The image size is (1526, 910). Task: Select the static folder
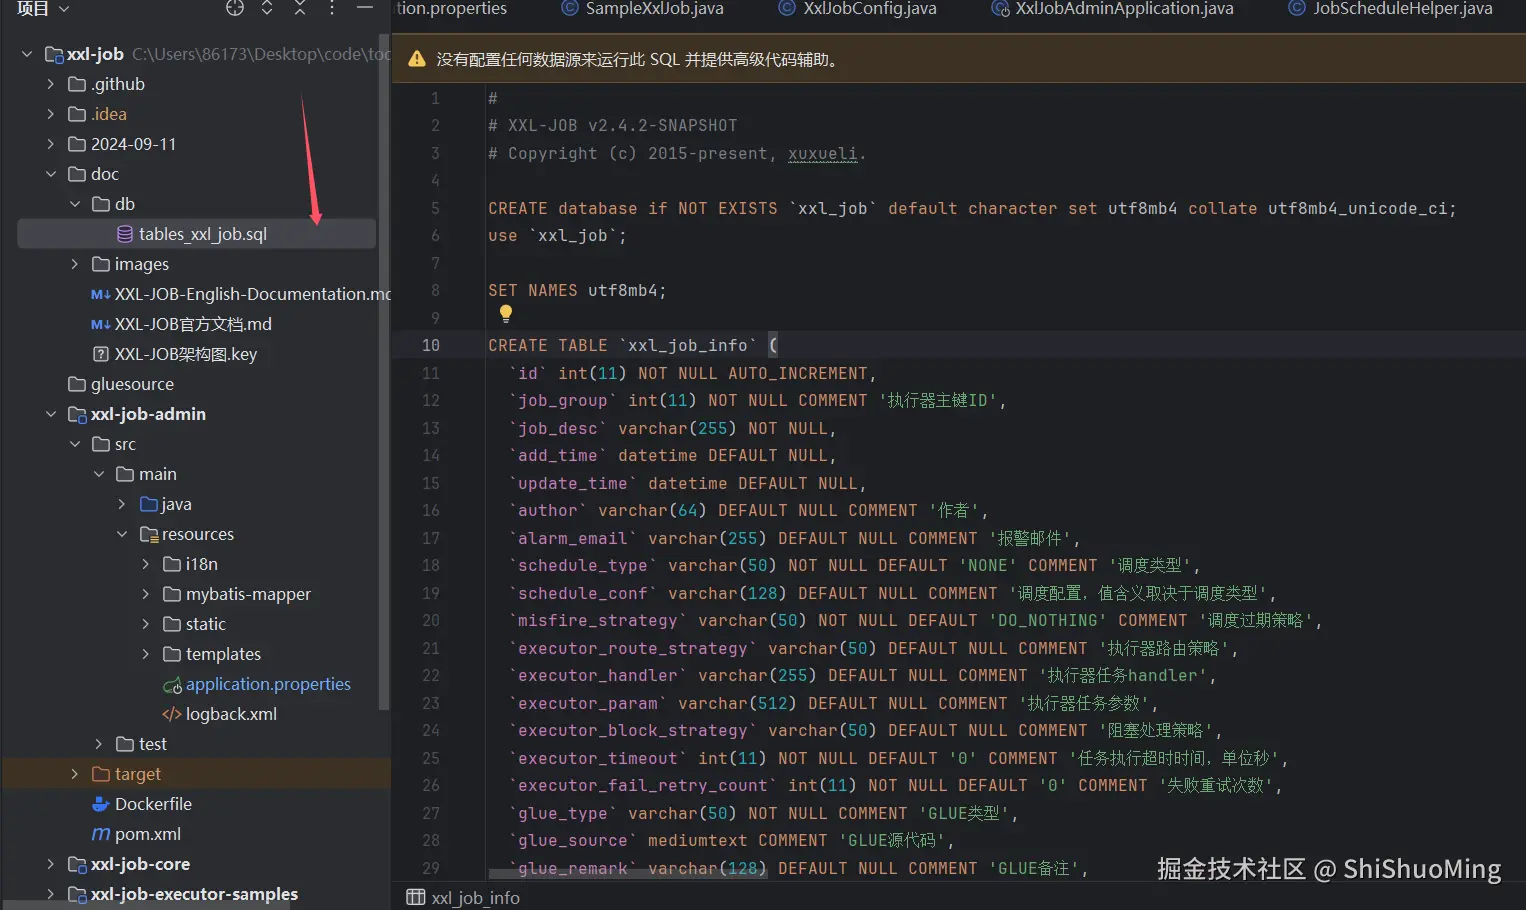click(x=206, y=624)
